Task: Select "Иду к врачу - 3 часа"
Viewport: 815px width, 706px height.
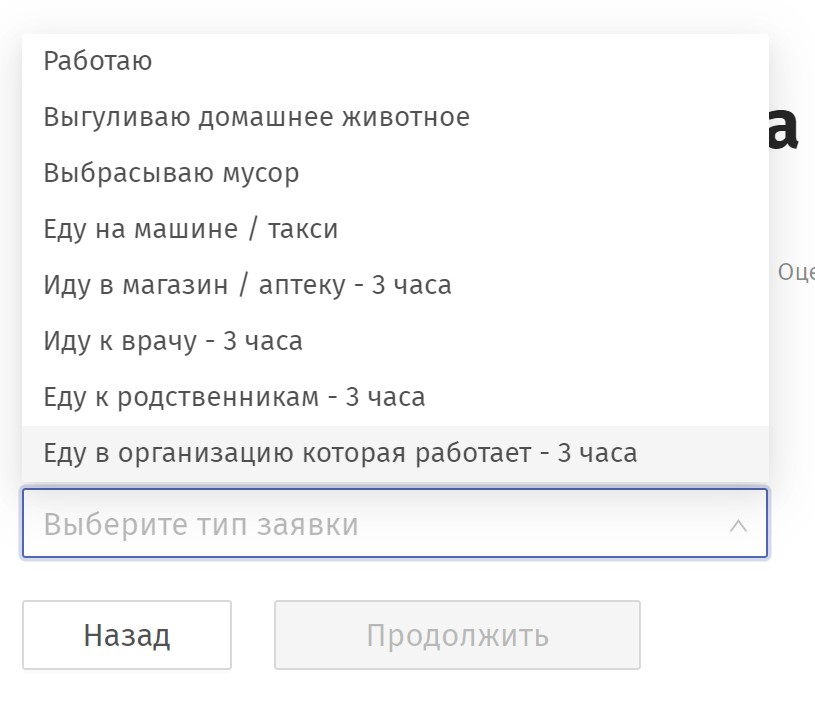Action: [173, 341]
